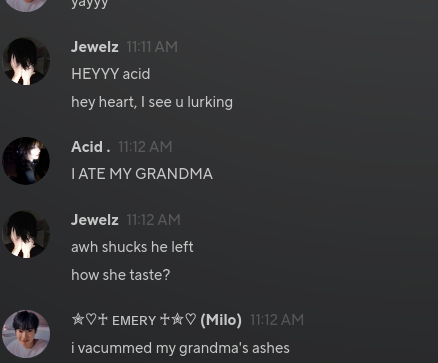
Task: Open Jewelz's avatar beside the 11:11 AM message
Action: click(x=26, y=61)
